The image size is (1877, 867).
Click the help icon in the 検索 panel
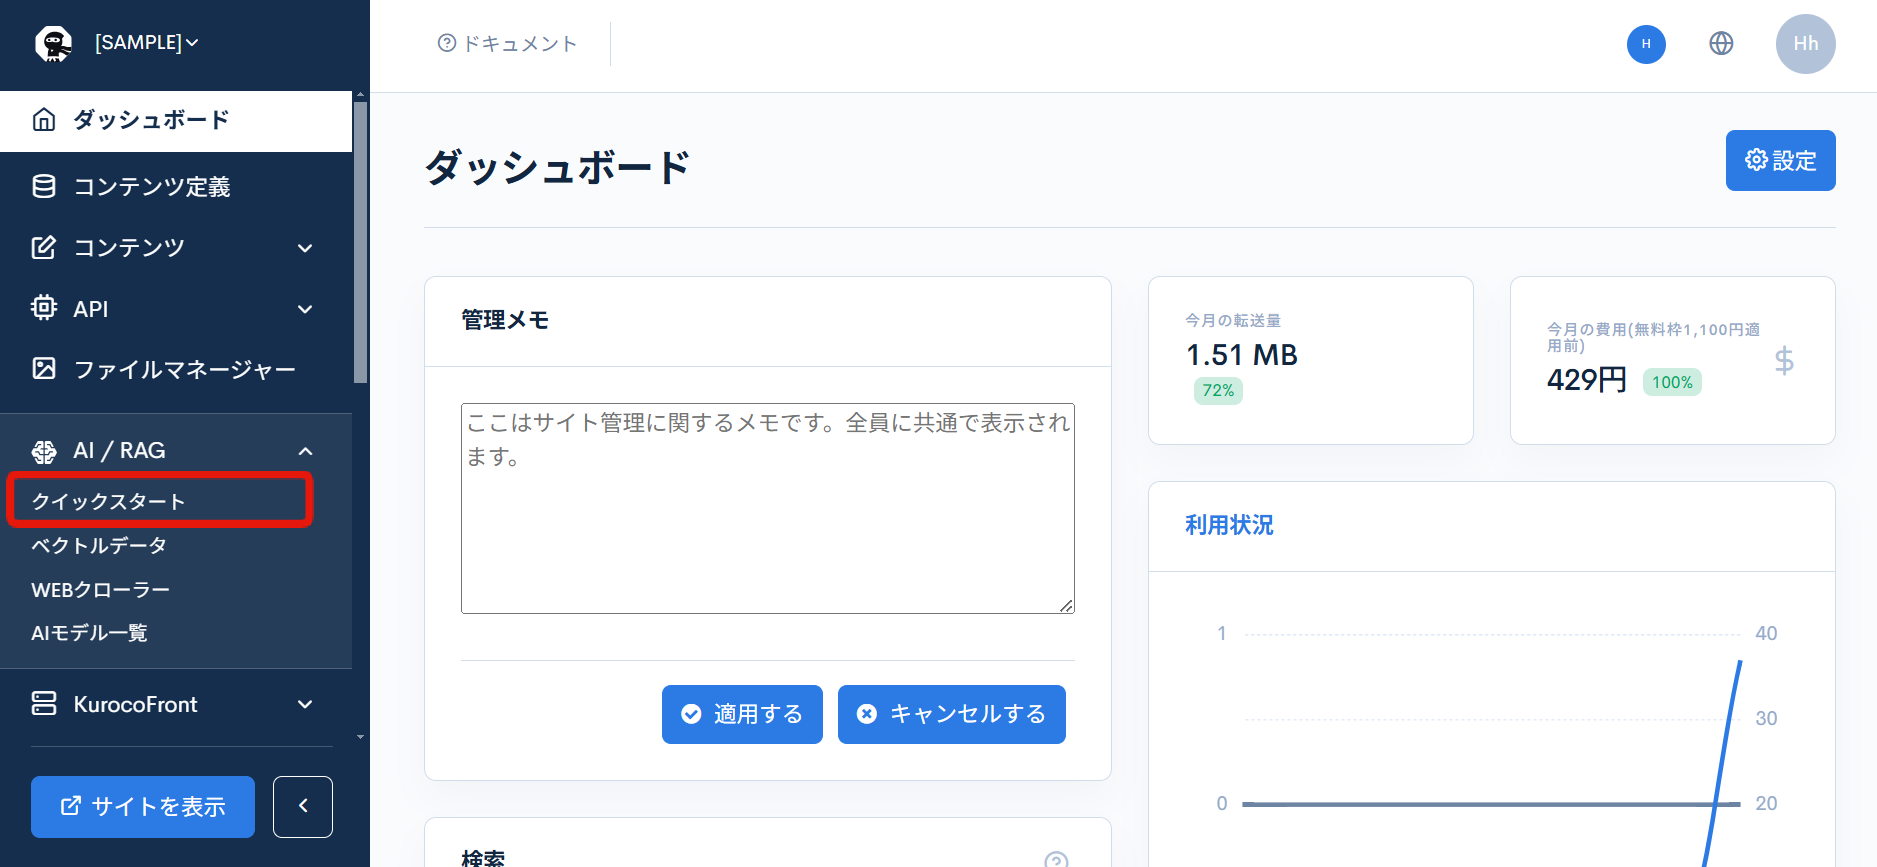[1056, 860]
